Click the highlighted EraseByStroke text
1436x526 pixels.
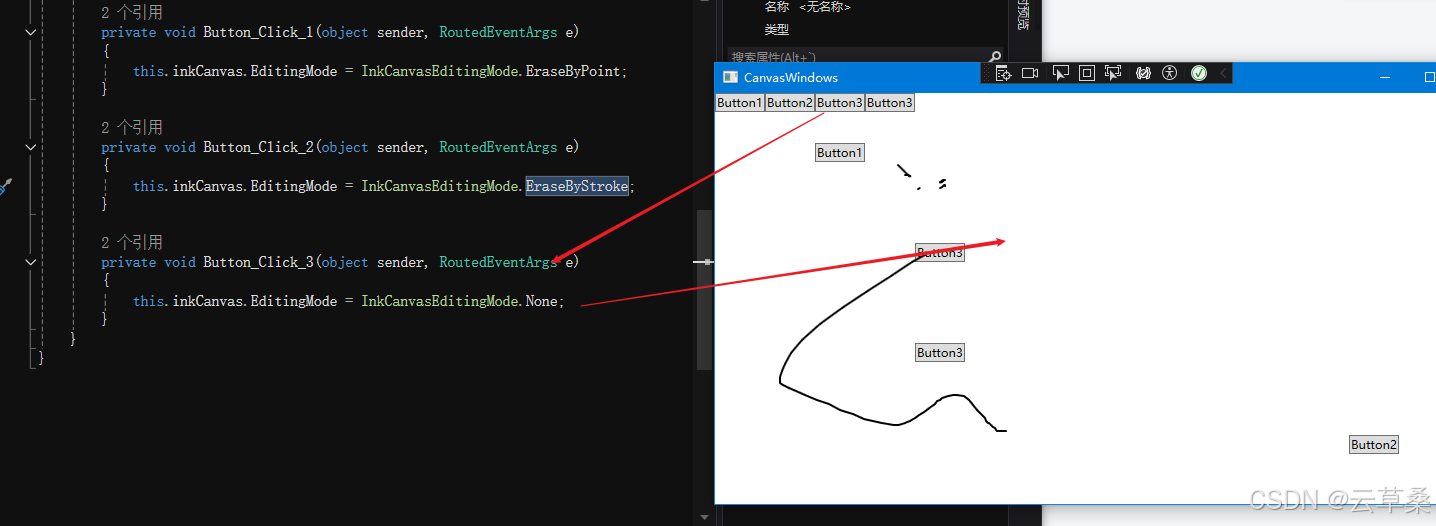tap(577, 186)
